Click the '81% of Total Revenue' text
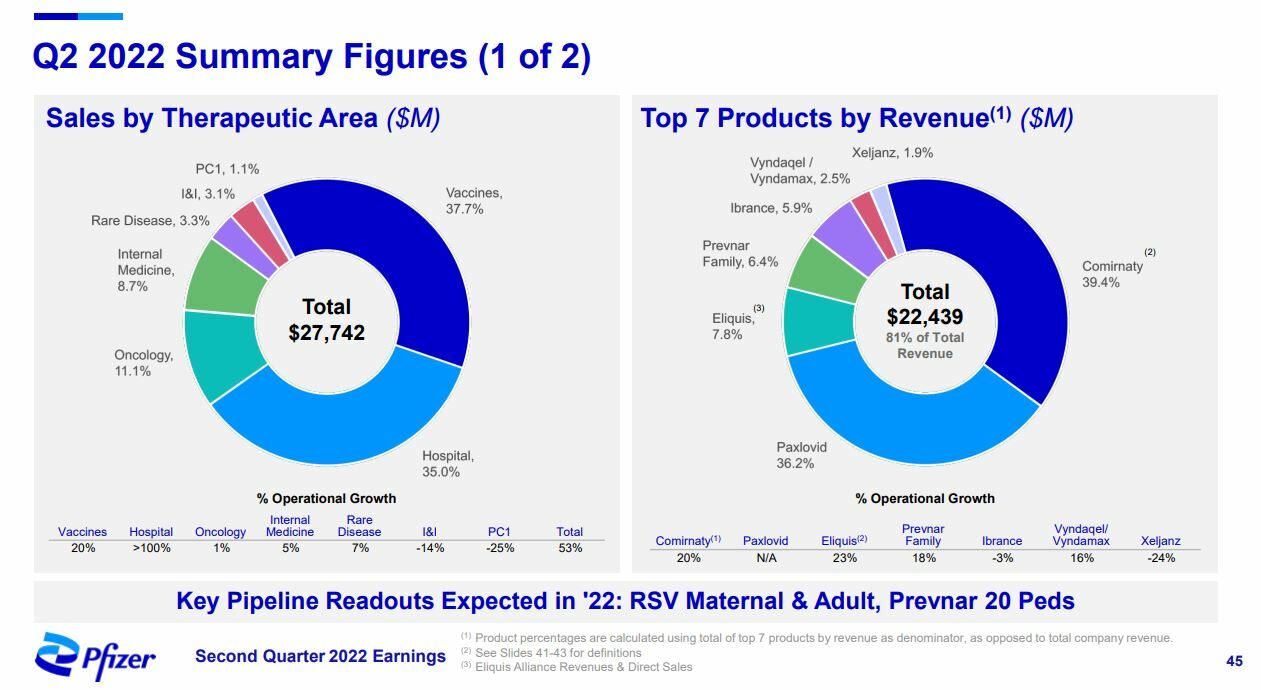This screenshot has height=690, width=1261. 925,345
